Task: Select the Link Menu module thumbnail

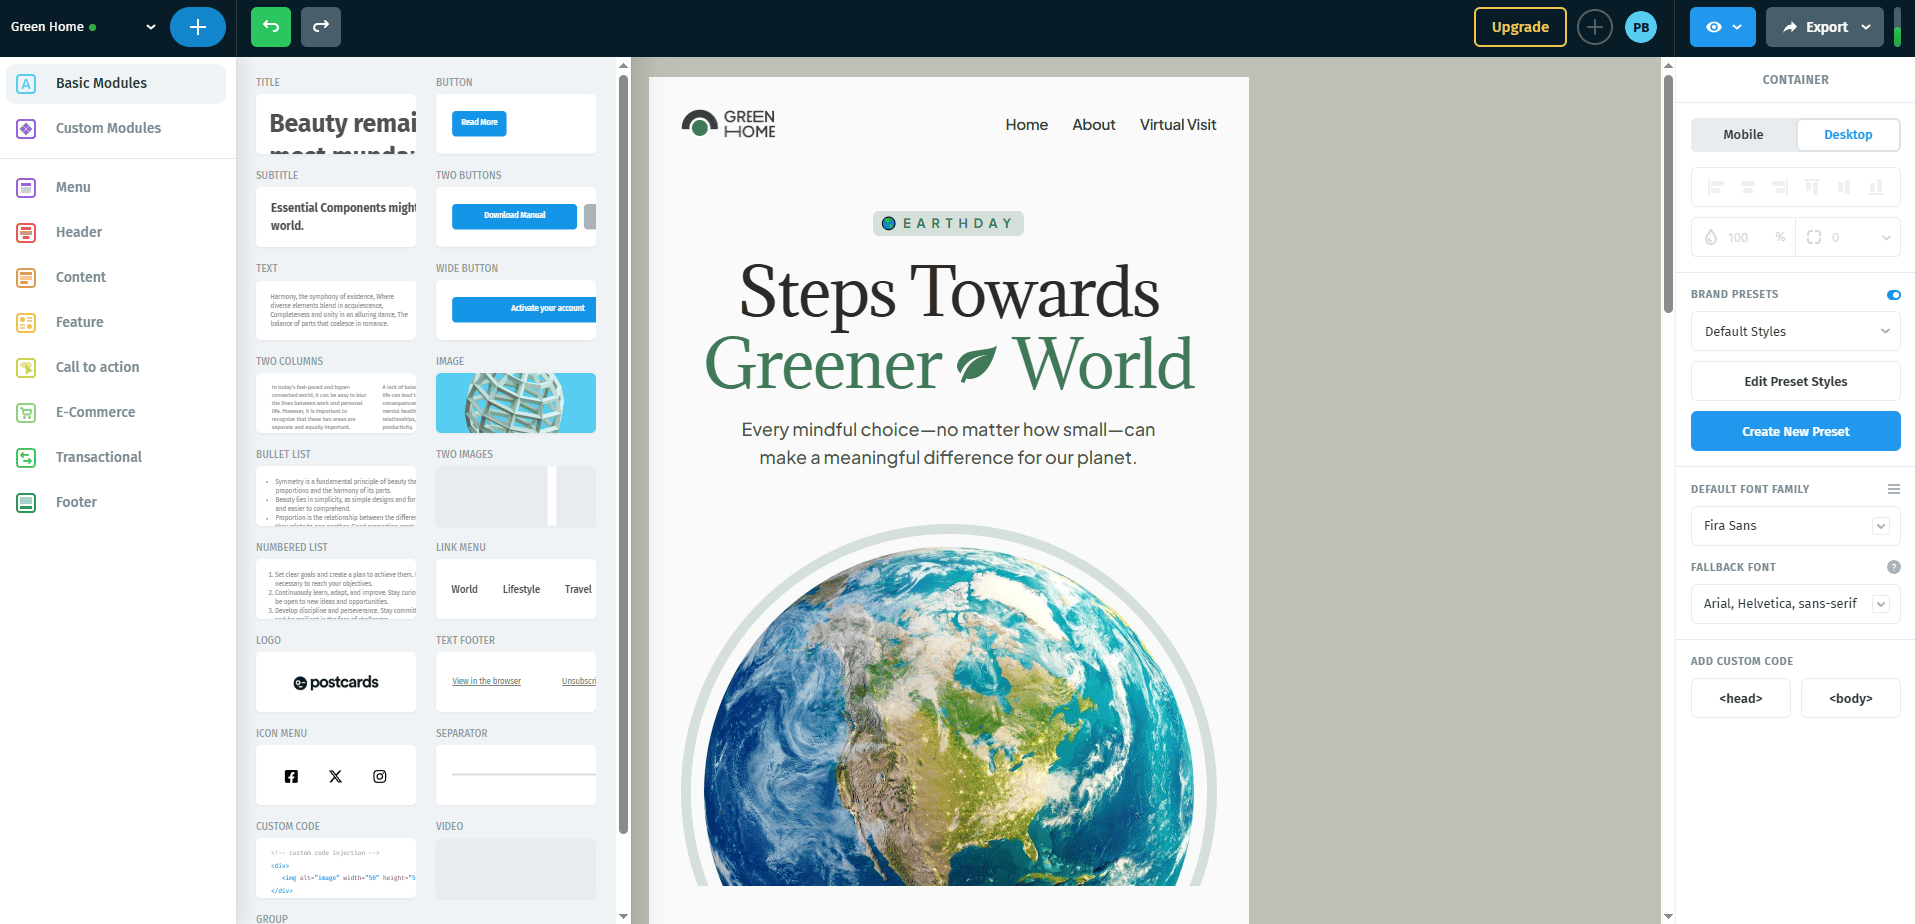Action: click(x=516, y=589)
